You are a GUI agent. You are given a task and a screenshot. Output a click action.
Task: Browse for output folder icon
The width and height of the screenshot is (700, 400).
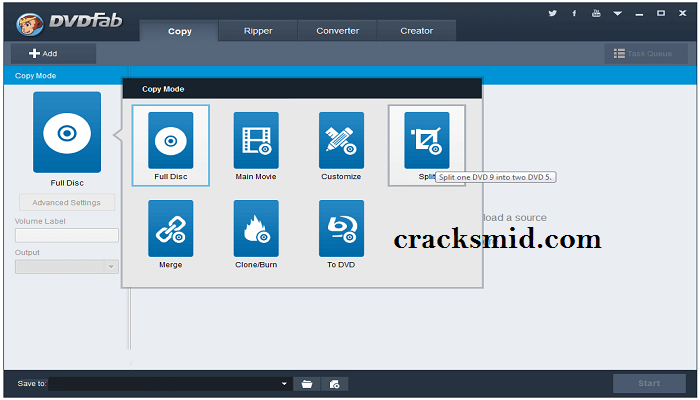307,384
